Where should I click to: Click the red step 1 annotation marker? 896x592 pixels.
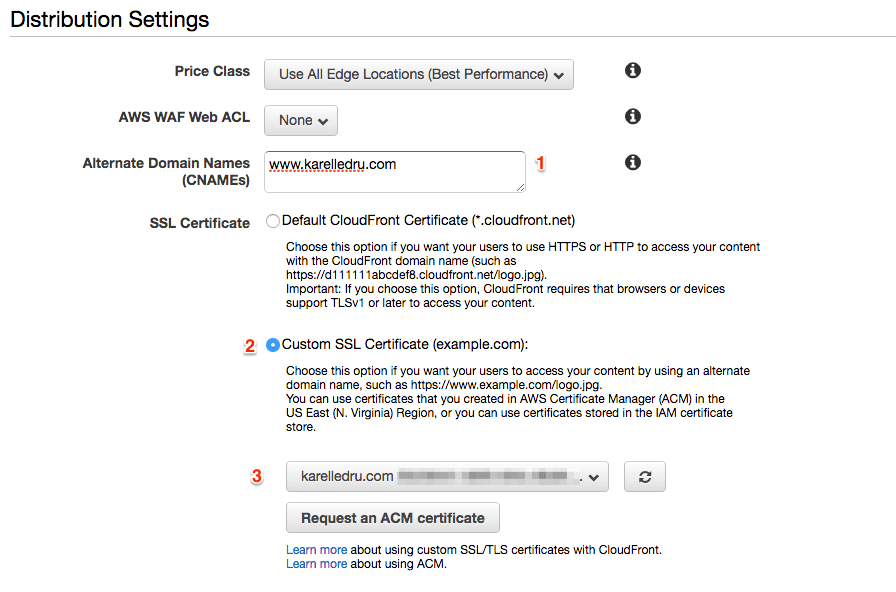point(541,163)
